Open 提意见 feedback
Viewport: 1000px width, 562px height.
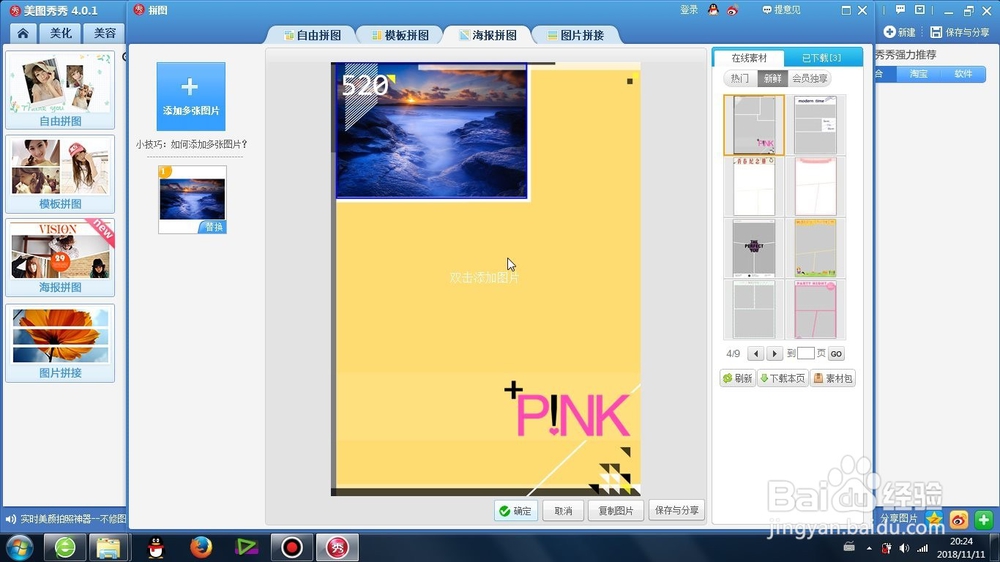point(781,10)
